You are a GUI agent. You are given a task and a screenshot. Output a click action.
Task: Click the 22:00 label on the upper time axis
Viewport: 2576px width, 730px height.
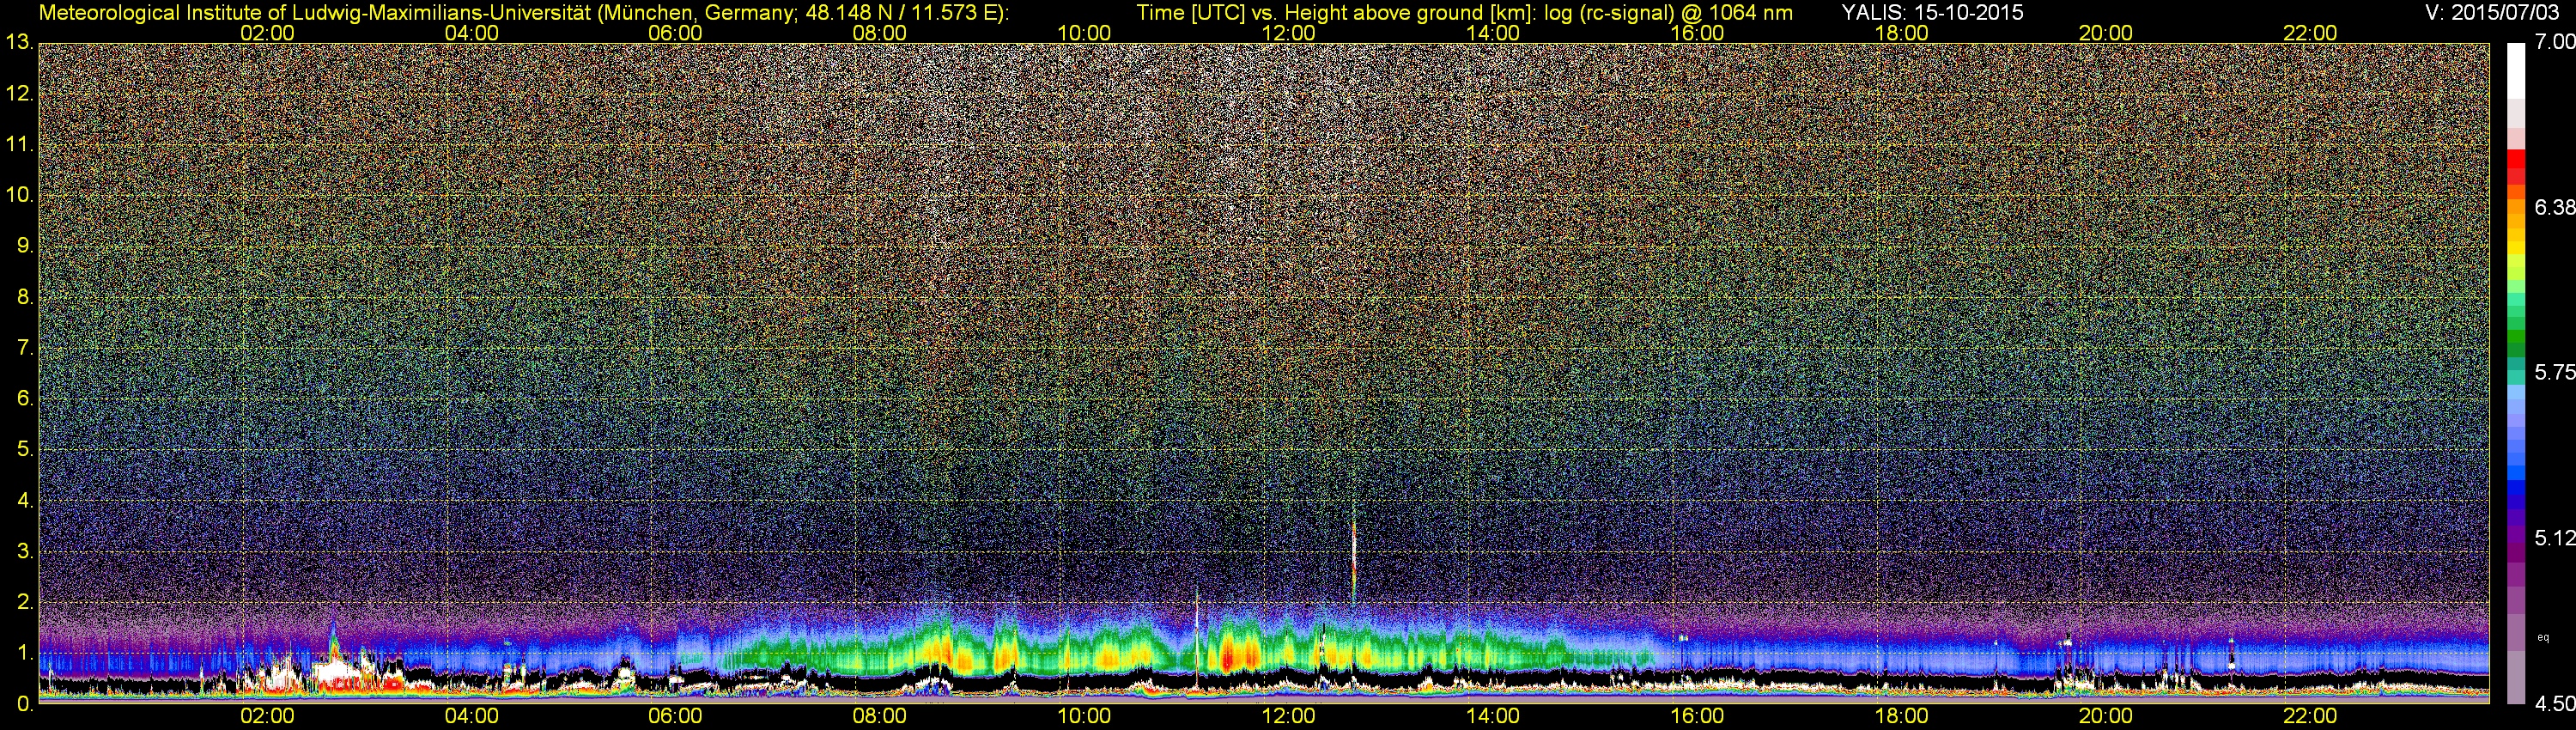pos(2309,33)
